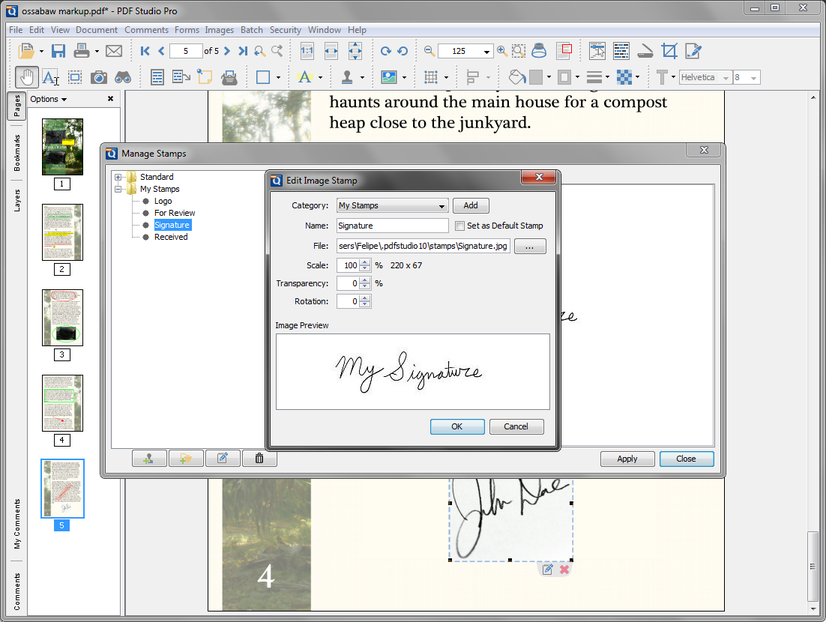Open Search with the binoculars icon

click(x=123, y=77)
